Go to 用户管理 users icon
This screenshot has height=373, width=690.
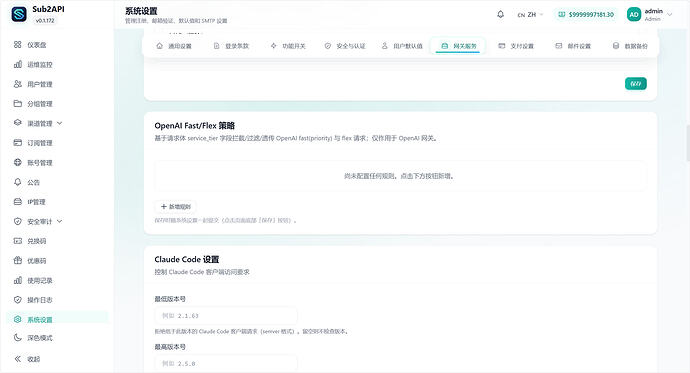pyautogui.click(x=18, y=84)
